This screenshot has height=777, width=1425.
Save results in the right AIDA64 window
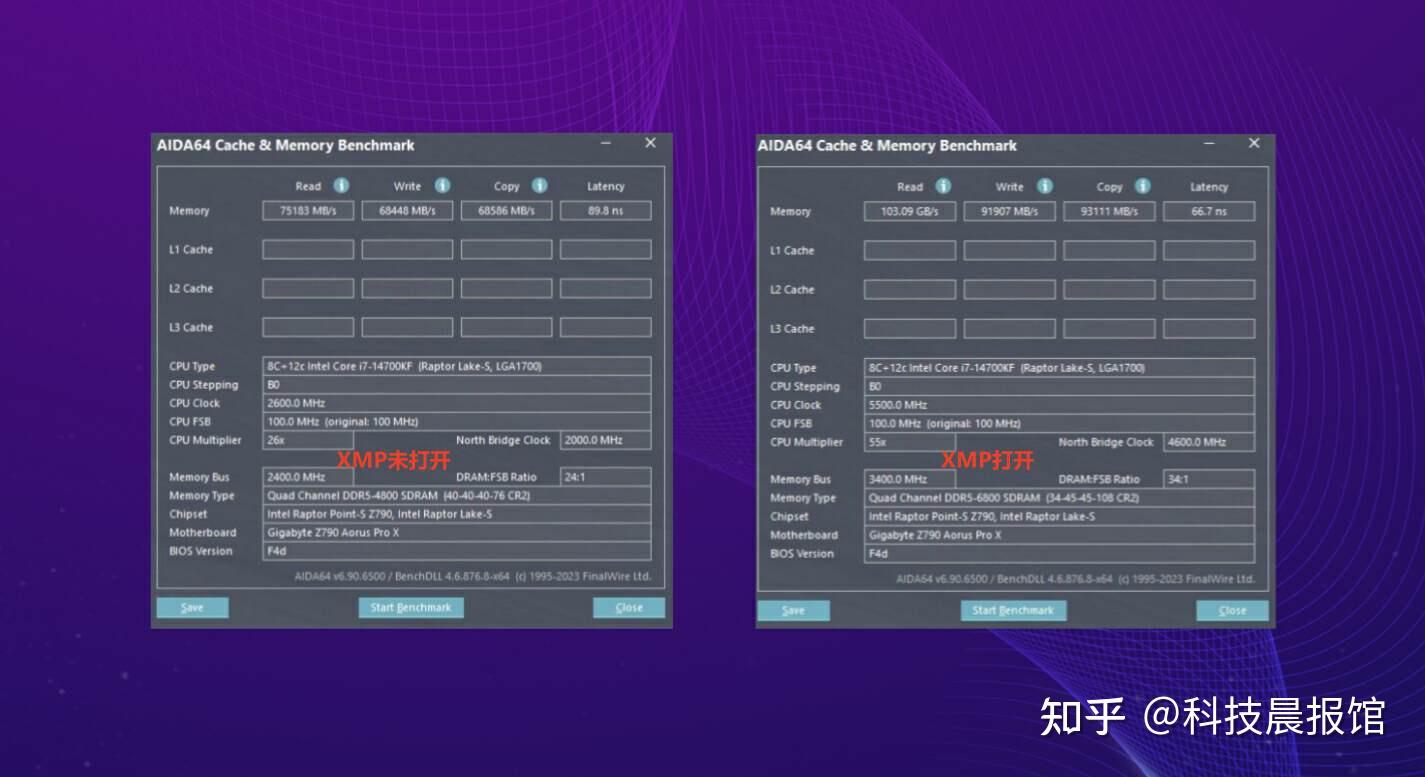793,610
